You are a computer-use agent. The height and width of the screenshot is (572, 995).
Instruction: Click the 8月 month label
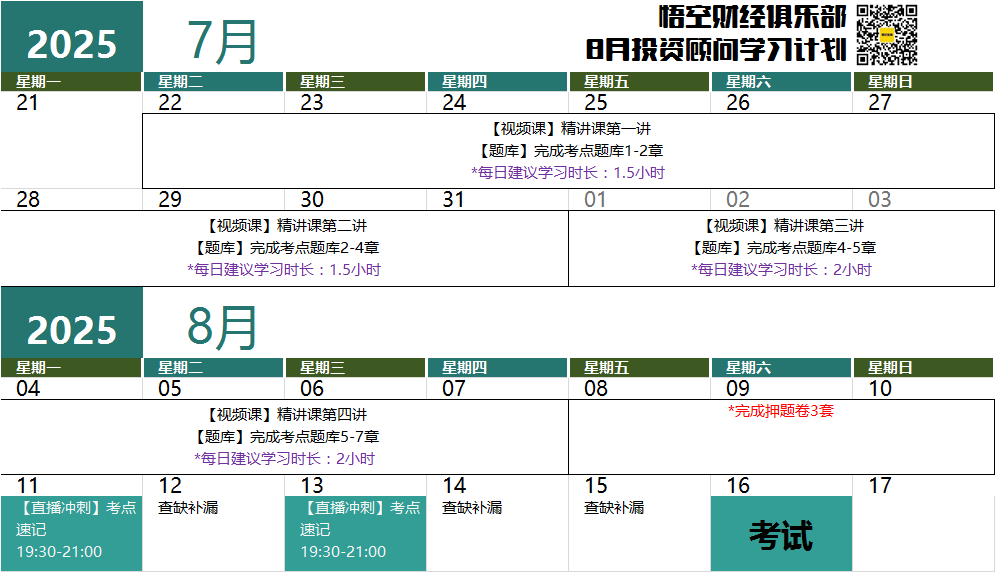tap(223, 327)
